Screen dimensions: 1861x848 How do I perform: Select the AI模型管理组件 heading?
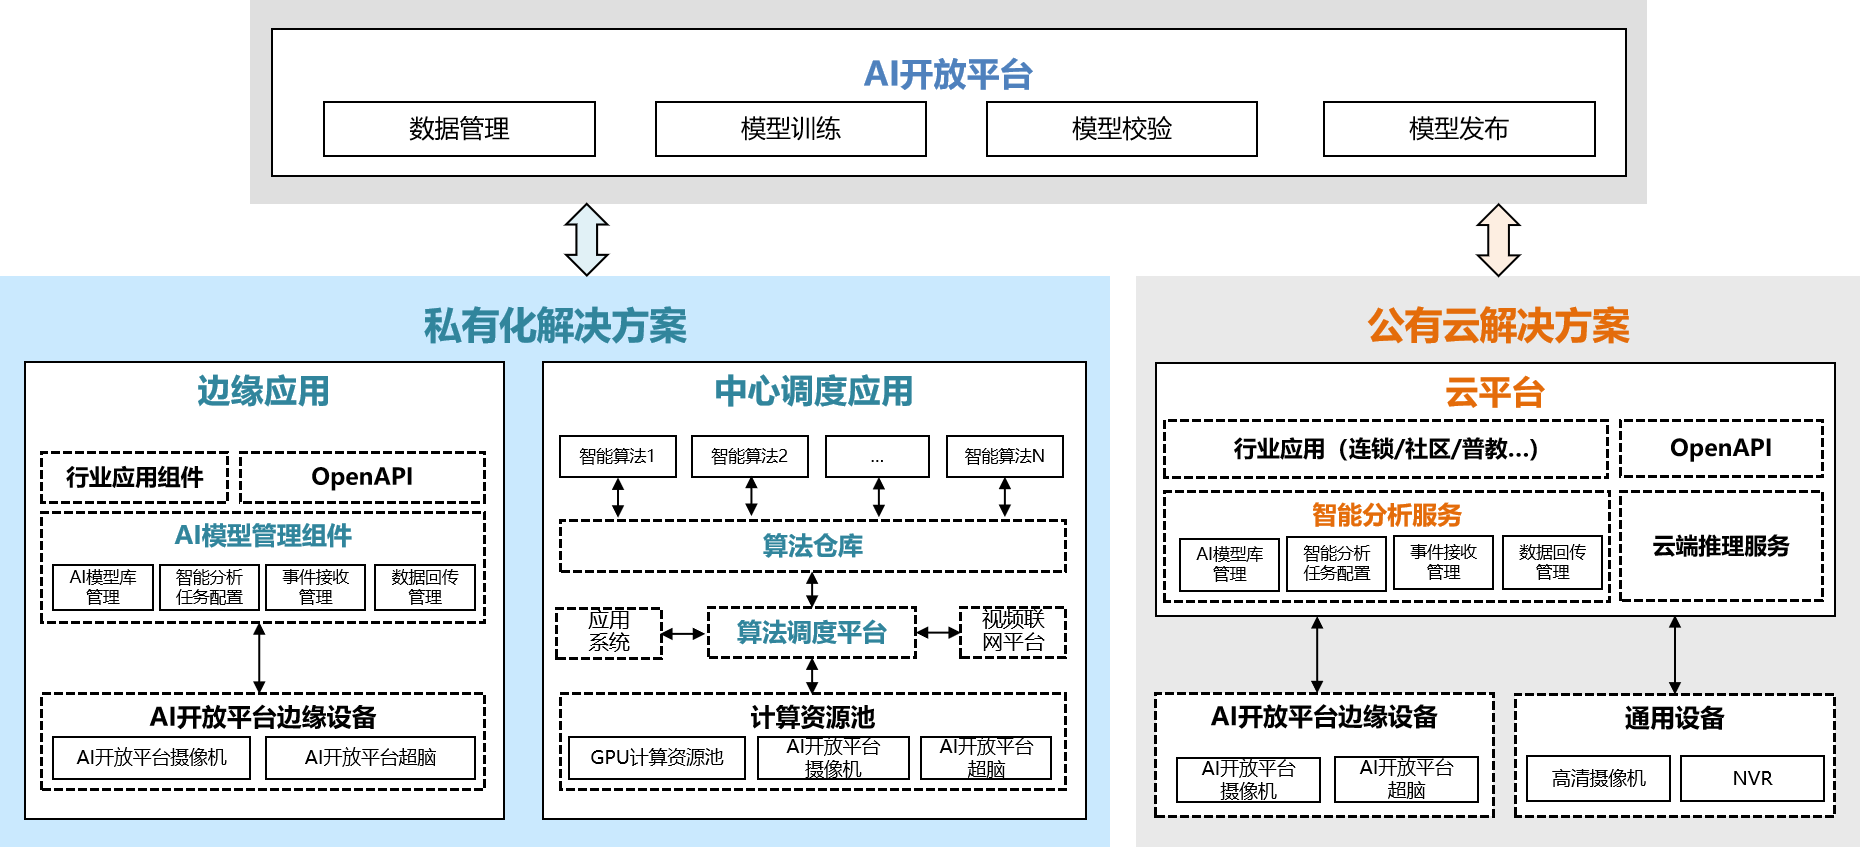[263, 536]
